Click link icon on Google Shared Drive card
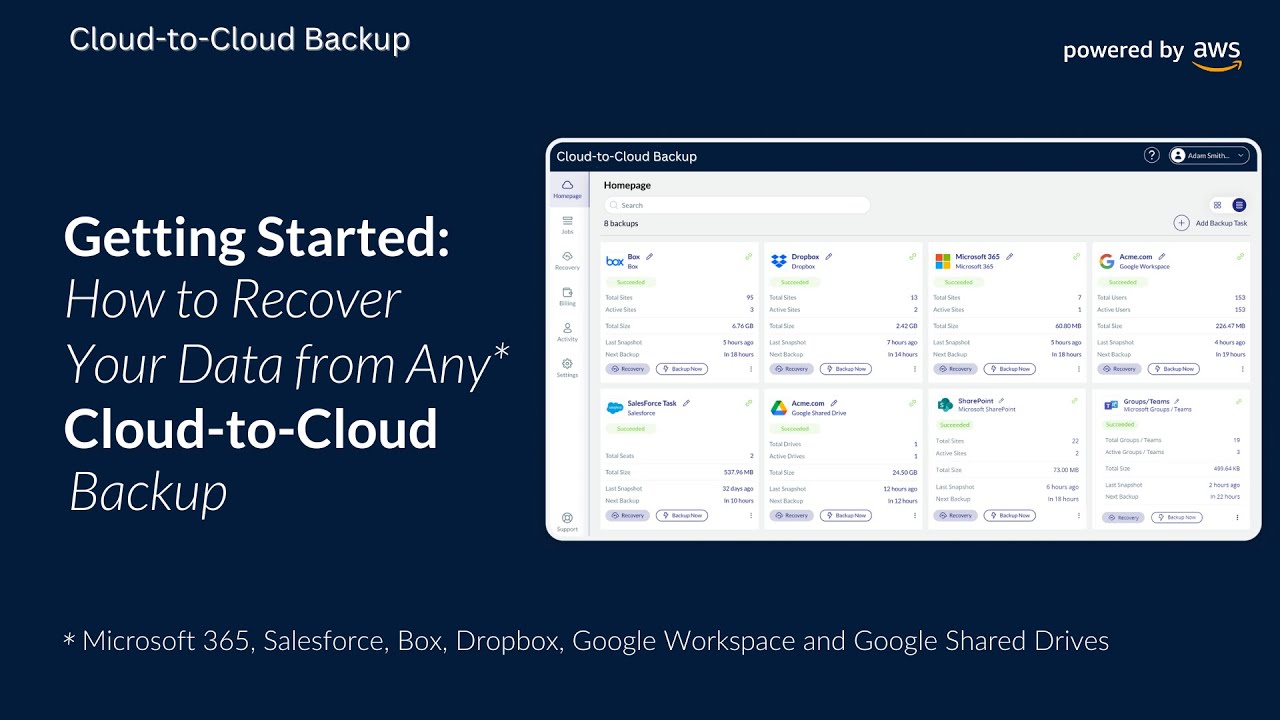 912,403
